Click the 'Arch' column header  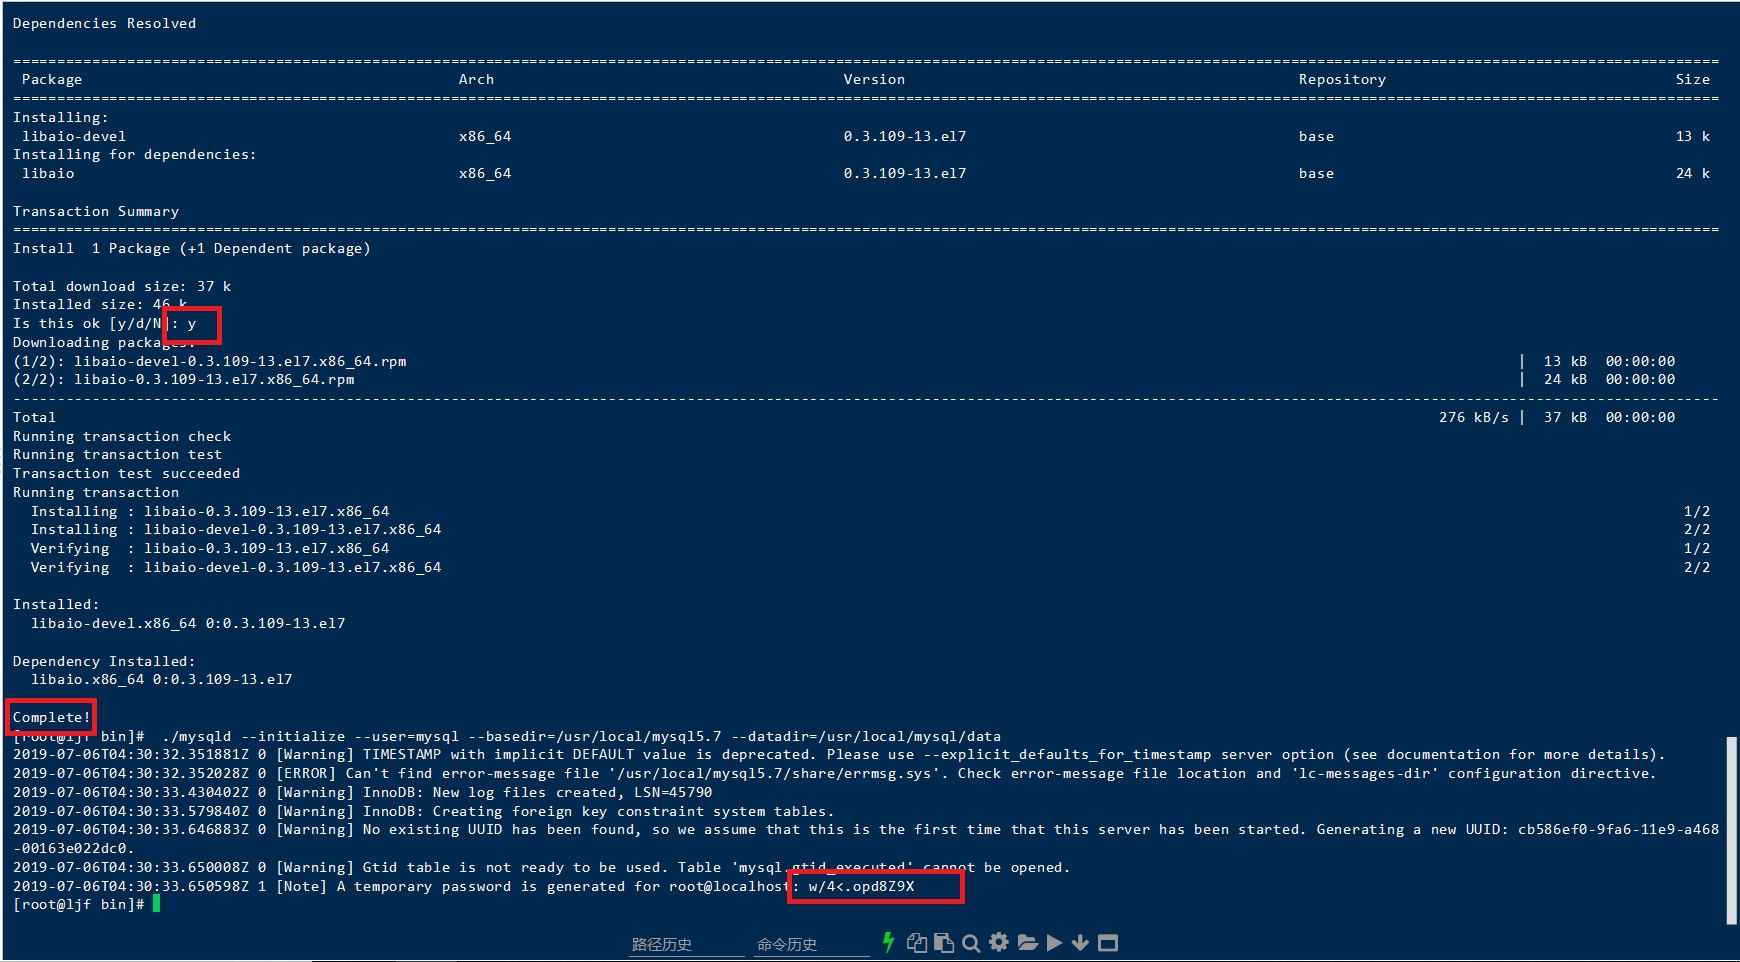[x=476, y=79]
